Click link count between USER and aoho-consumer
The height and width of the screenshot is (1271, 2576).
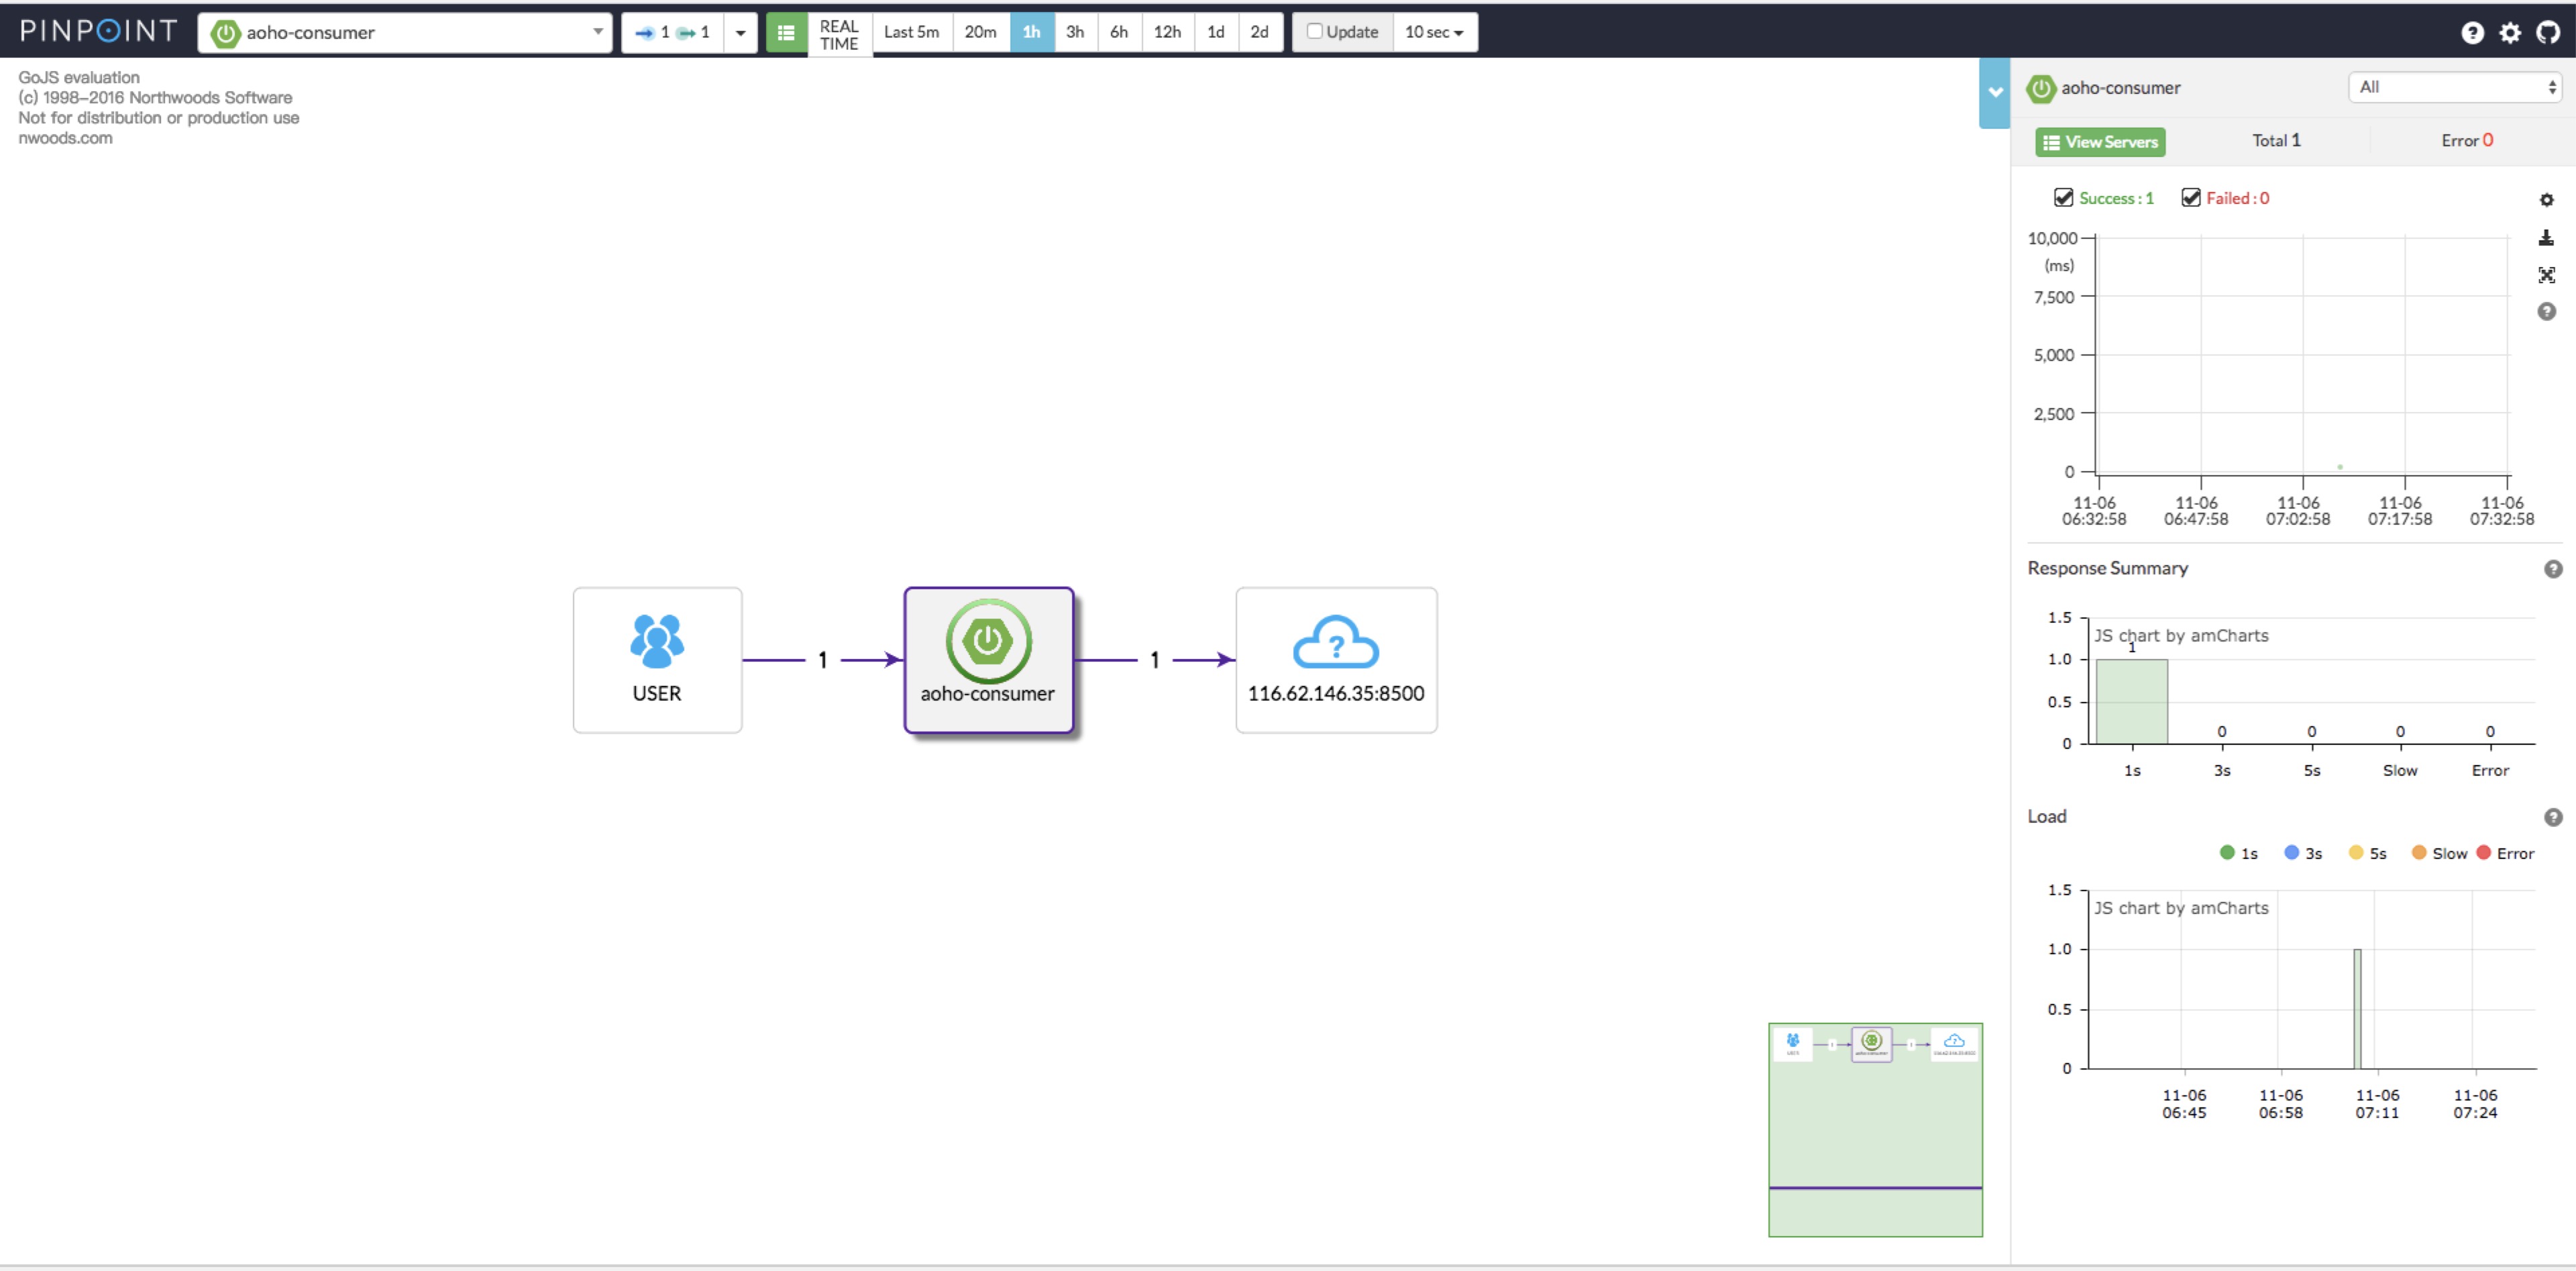point(822,660)
